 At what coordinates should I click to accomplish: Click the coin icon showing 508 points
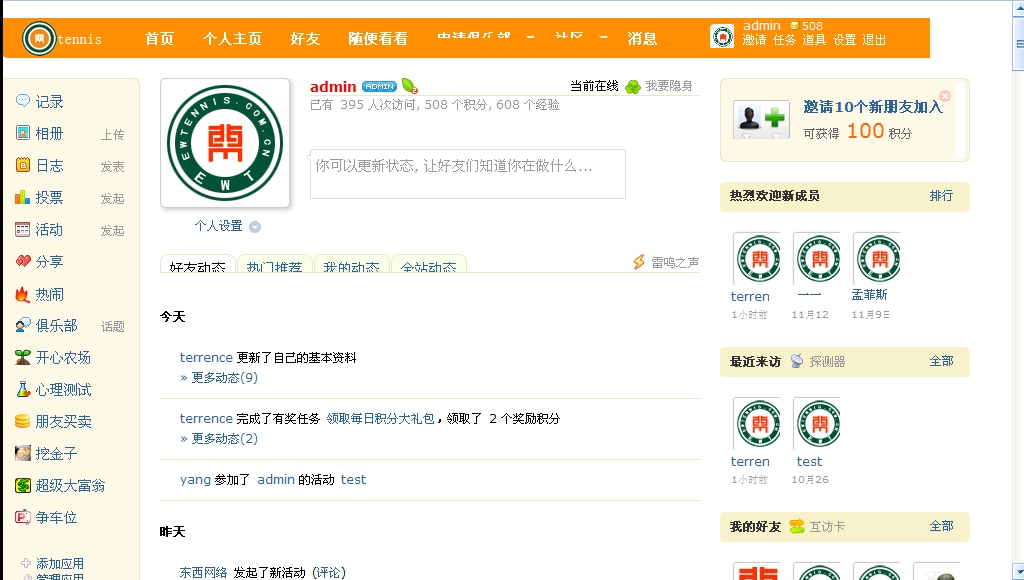click(795, 26)
